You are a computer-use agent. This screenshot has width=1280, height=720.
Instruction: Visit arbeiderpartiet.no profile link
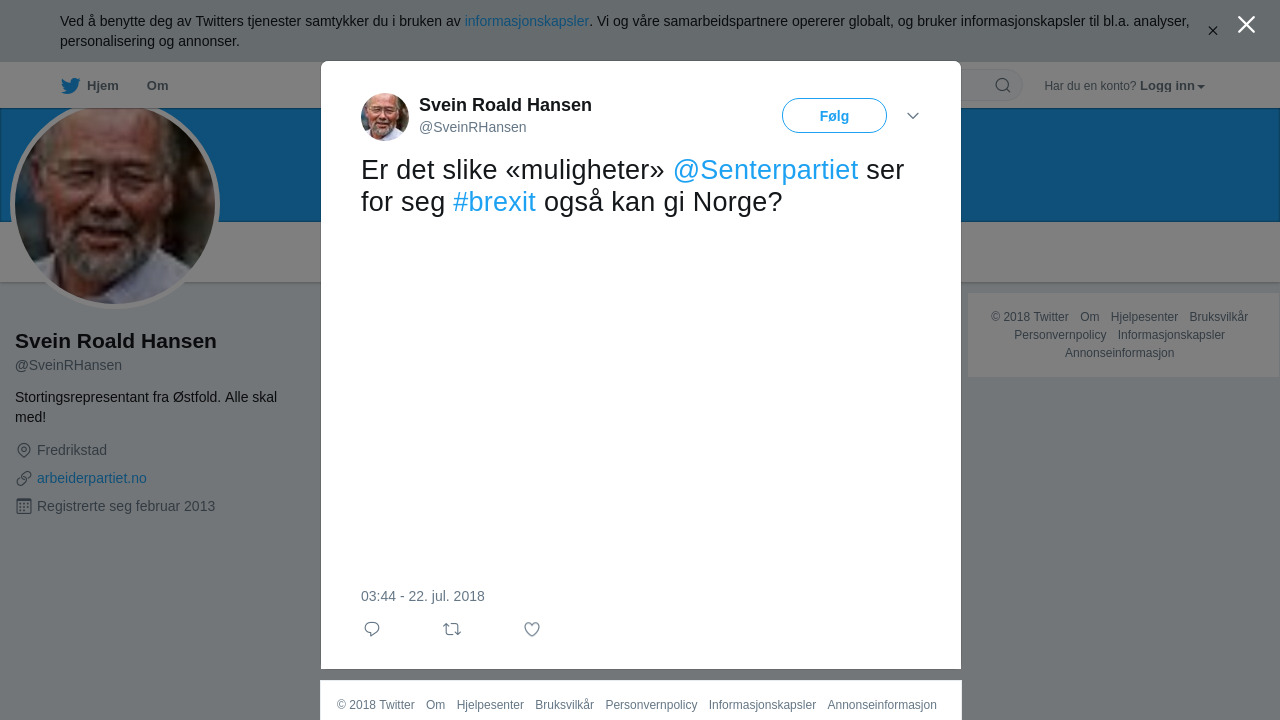pyautogui.click(x=92, y=478)
